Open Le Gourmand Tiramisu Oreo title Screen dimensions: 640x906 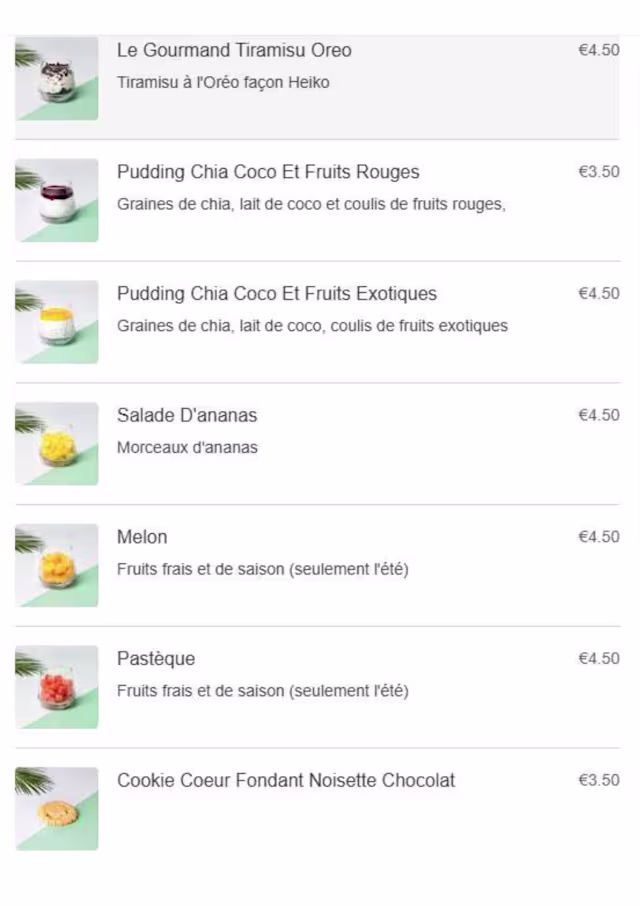point(234,50)
